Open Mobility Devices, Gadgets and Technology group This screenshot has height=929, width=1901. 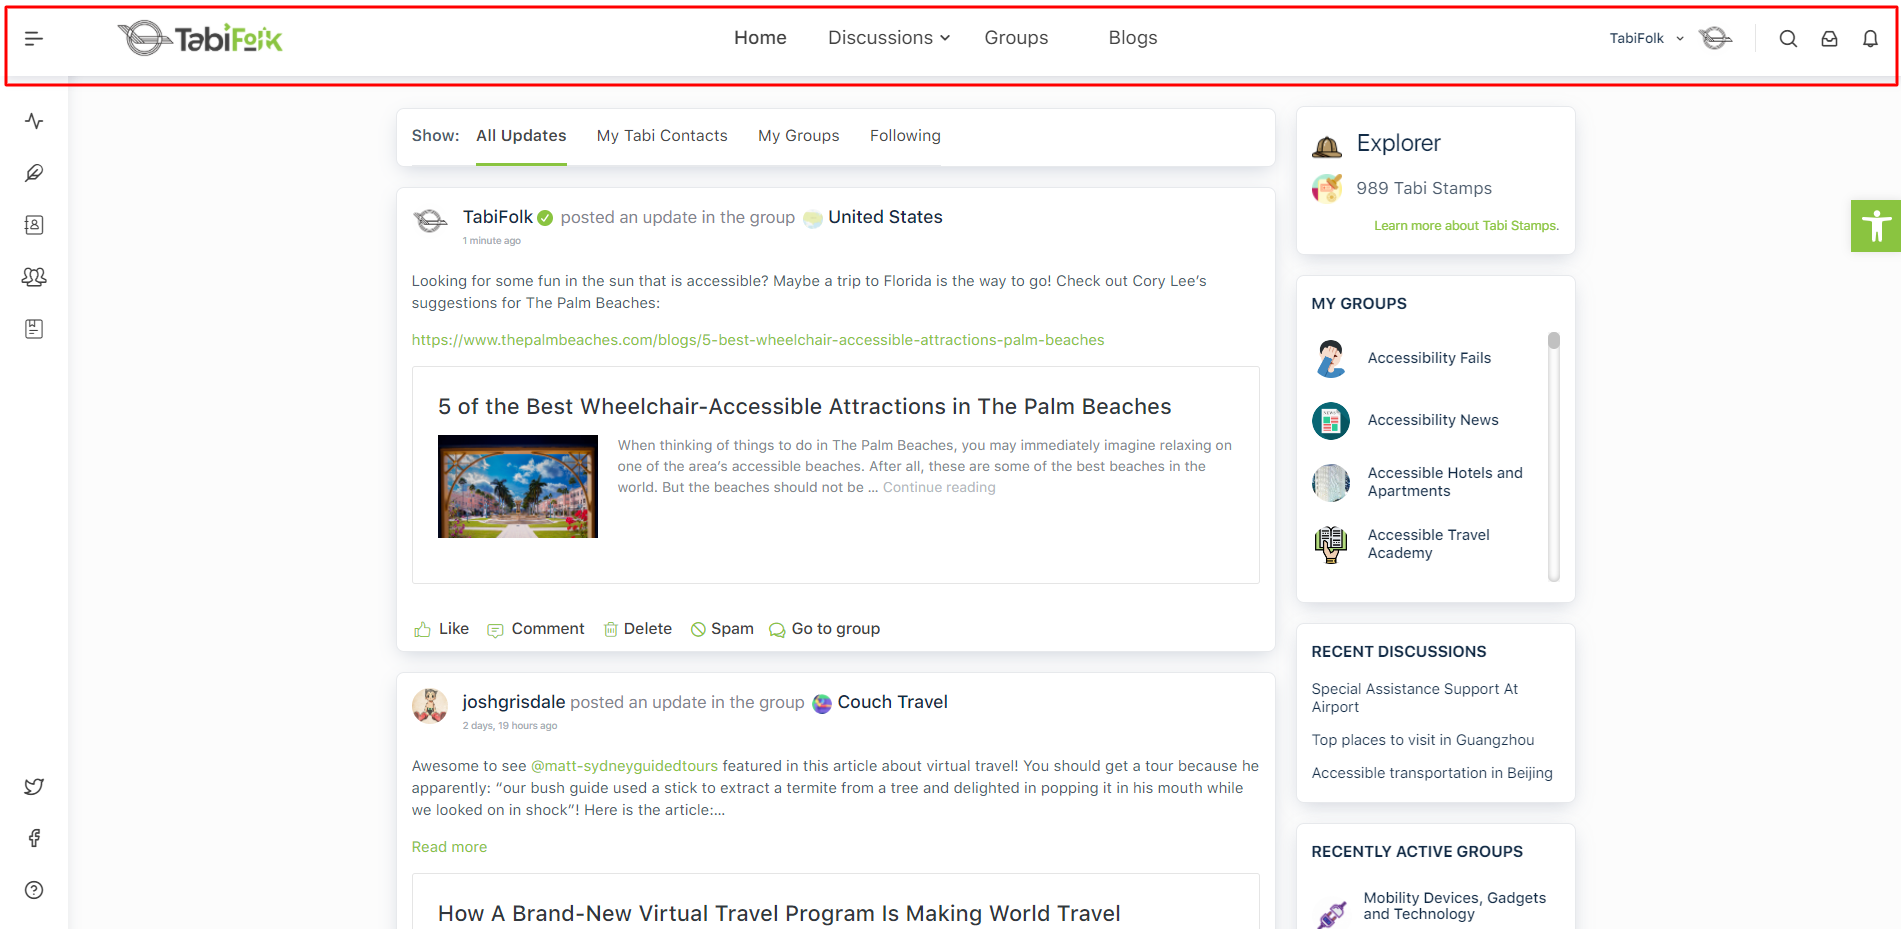pyautogui.click(x=1454, y=906)
